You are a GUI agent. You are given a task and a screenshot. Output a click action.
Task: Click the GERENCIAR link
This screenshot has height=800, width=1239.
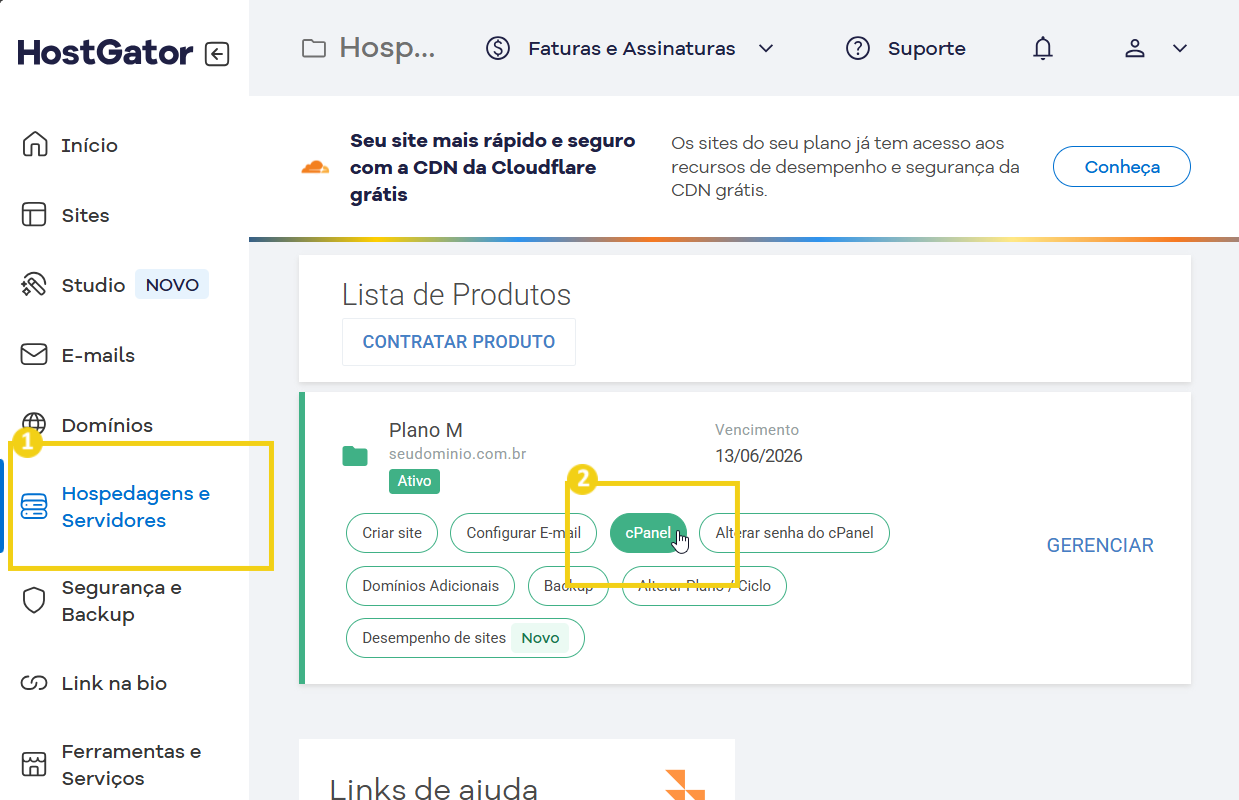(x=1100, y=545)
